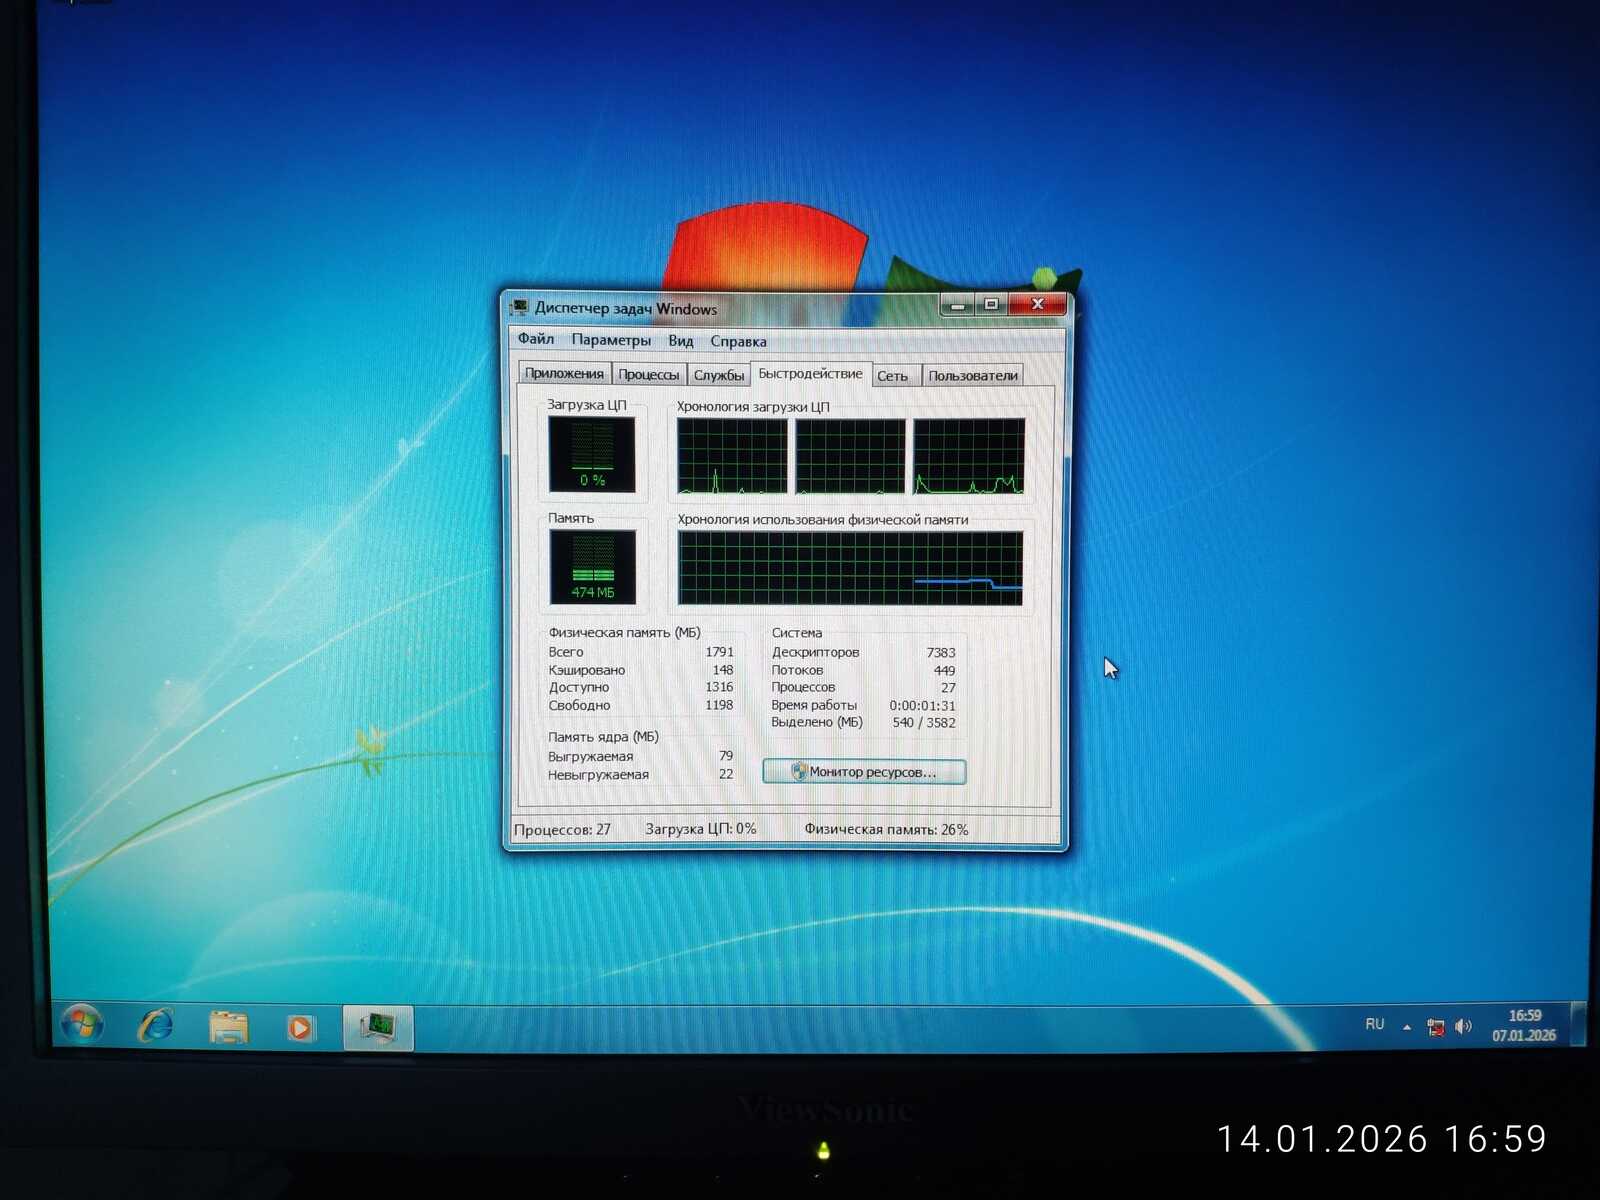Open the Параметры menu
1600x1200 pixels.
[x=611, y=340]
